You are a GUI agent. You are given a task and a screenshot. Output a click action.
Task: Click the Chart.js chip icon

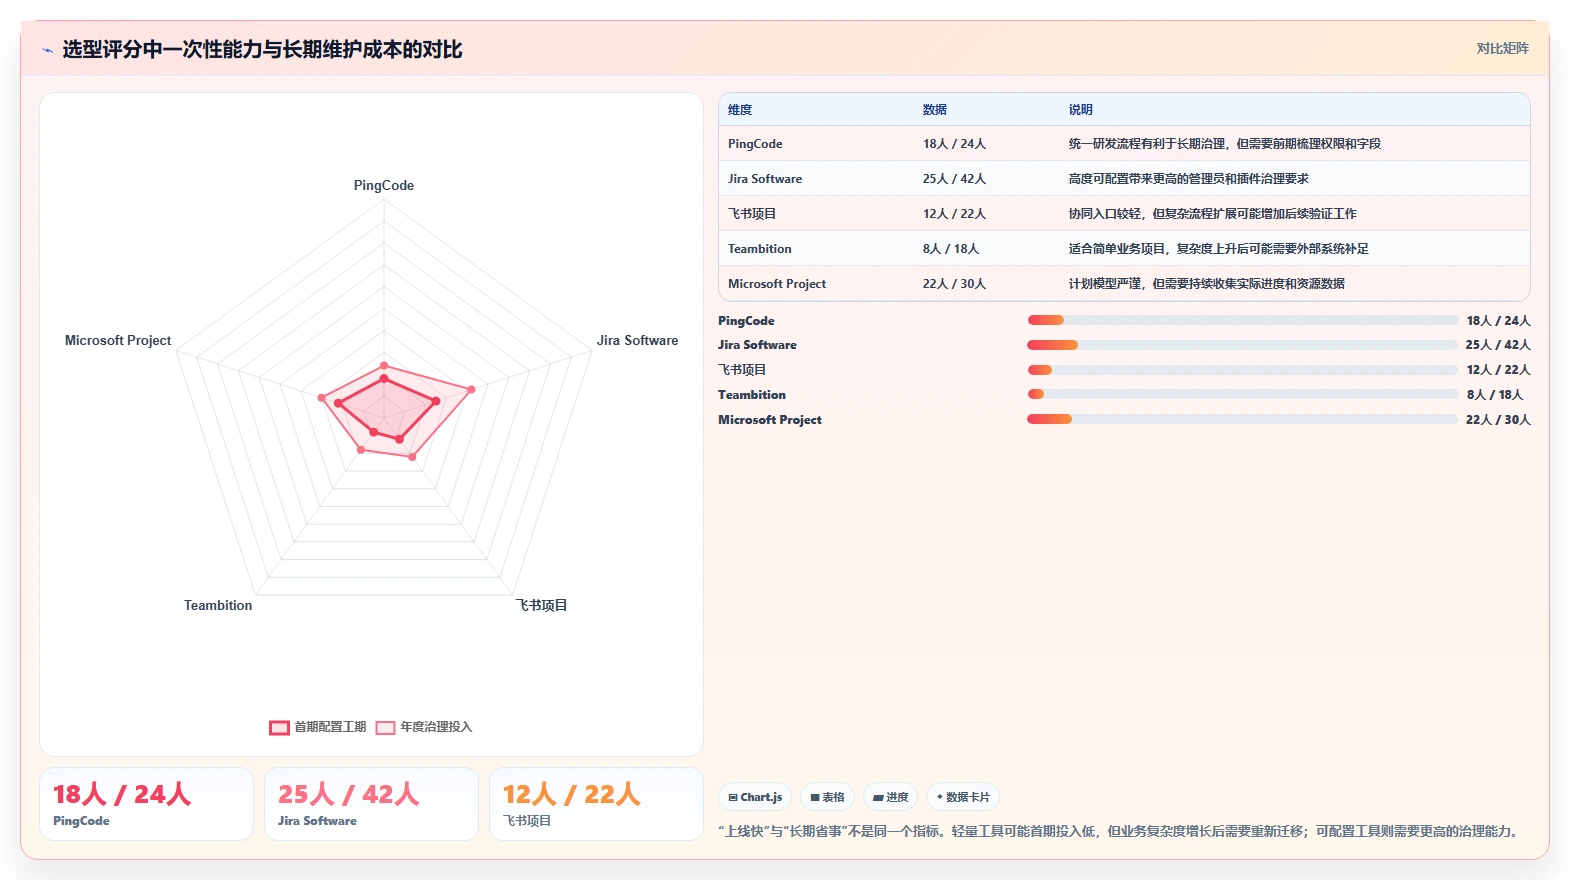[x=733, y=797]
